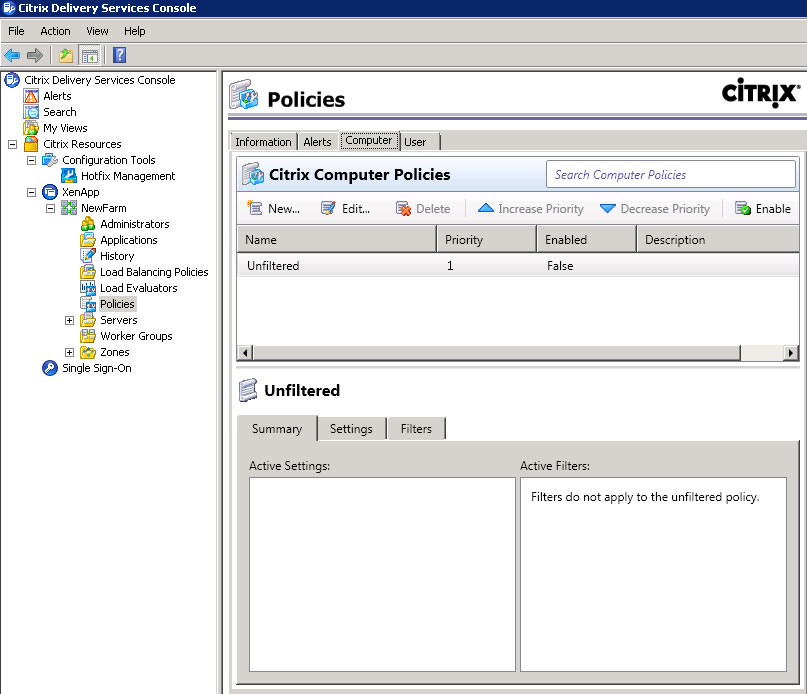Toggle the show/hide console tree icon
Viewport: 807px width, 694px height.
pyautogui.click(x=90, y=55)
